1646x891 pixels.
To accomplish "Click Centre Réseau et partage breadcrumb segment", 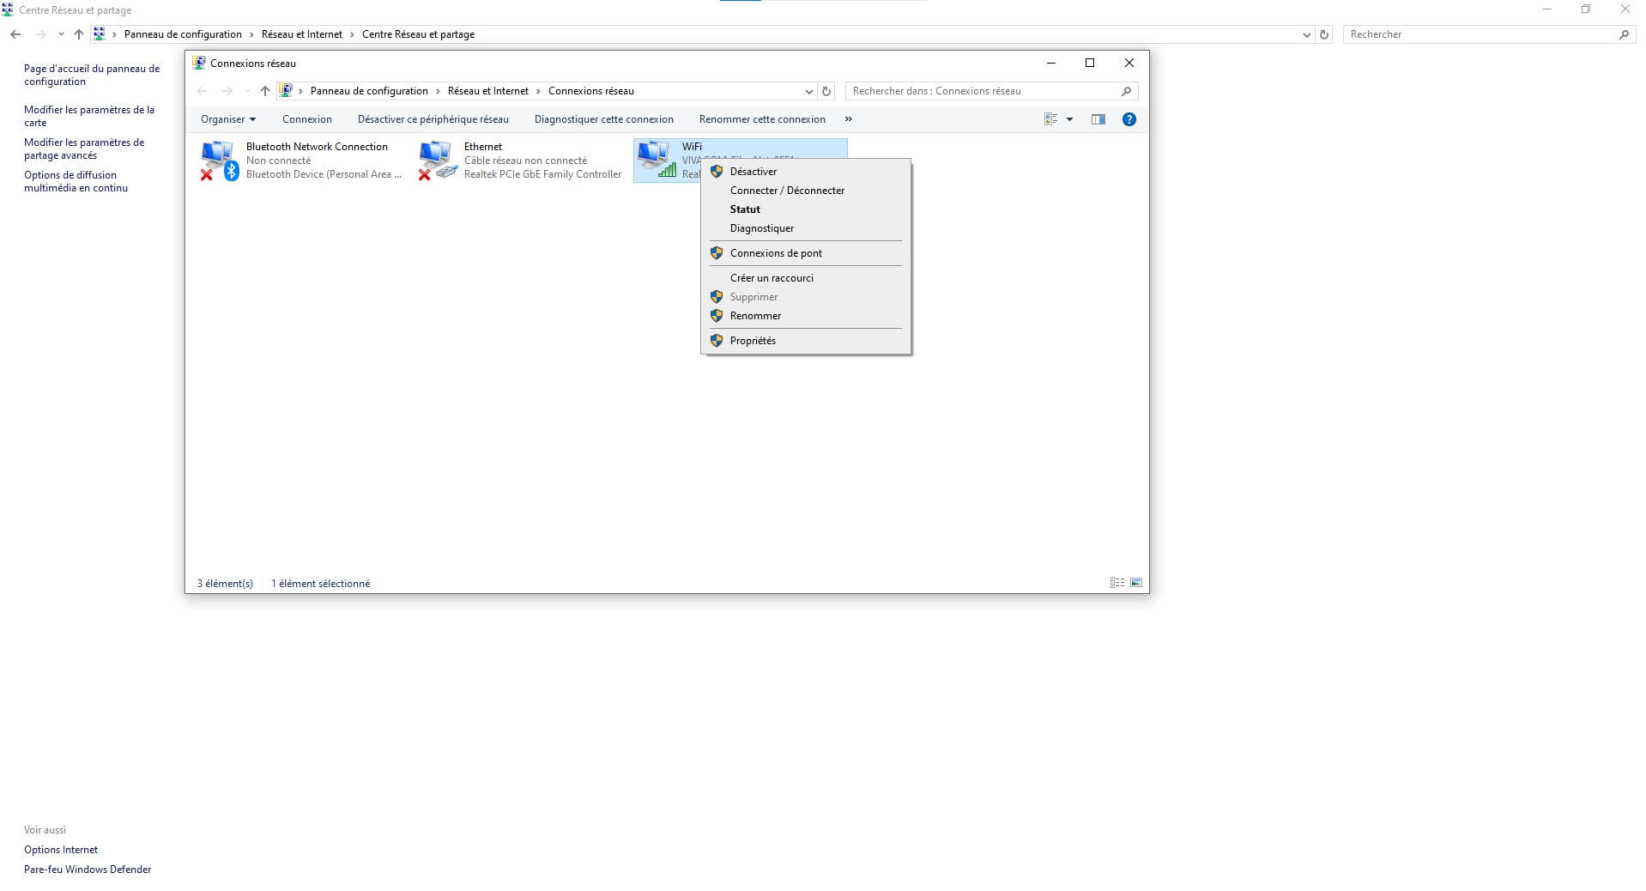I will click(x=418, y=34).
